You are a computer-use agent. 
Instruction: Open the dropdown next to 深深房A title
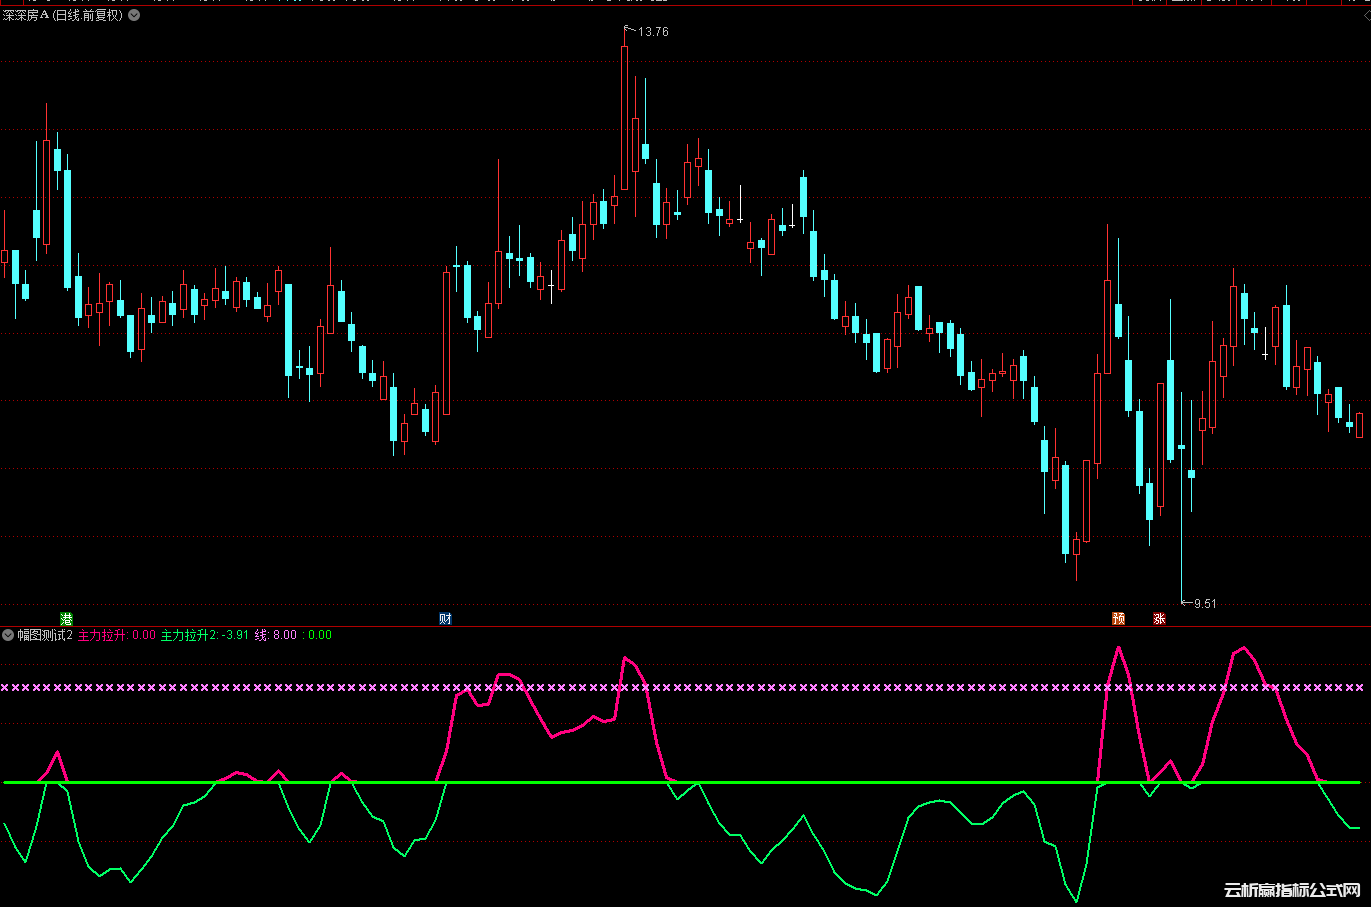pyautogui.click(x=134, y=15)
